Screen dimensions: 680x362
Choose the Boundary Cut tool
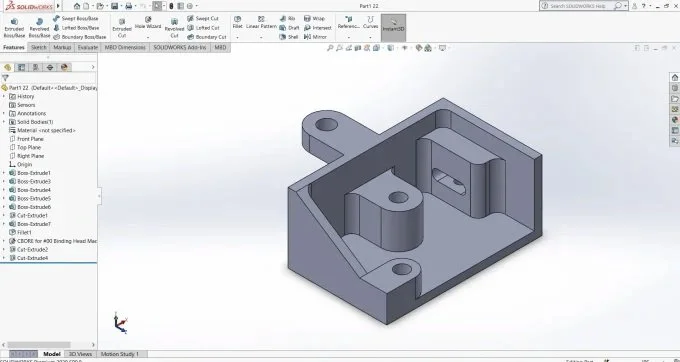[207, 37]
